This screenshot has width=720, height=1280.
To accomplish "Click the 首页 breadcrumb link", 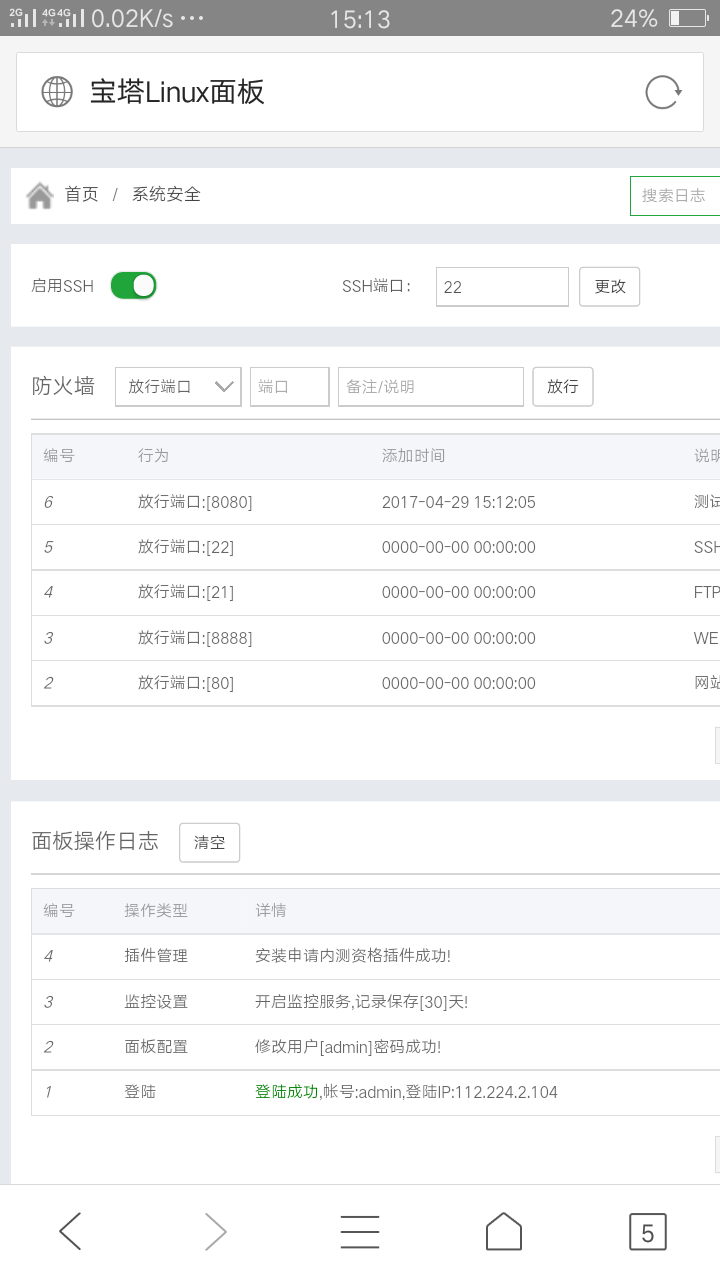I will (x=82, y=195).
